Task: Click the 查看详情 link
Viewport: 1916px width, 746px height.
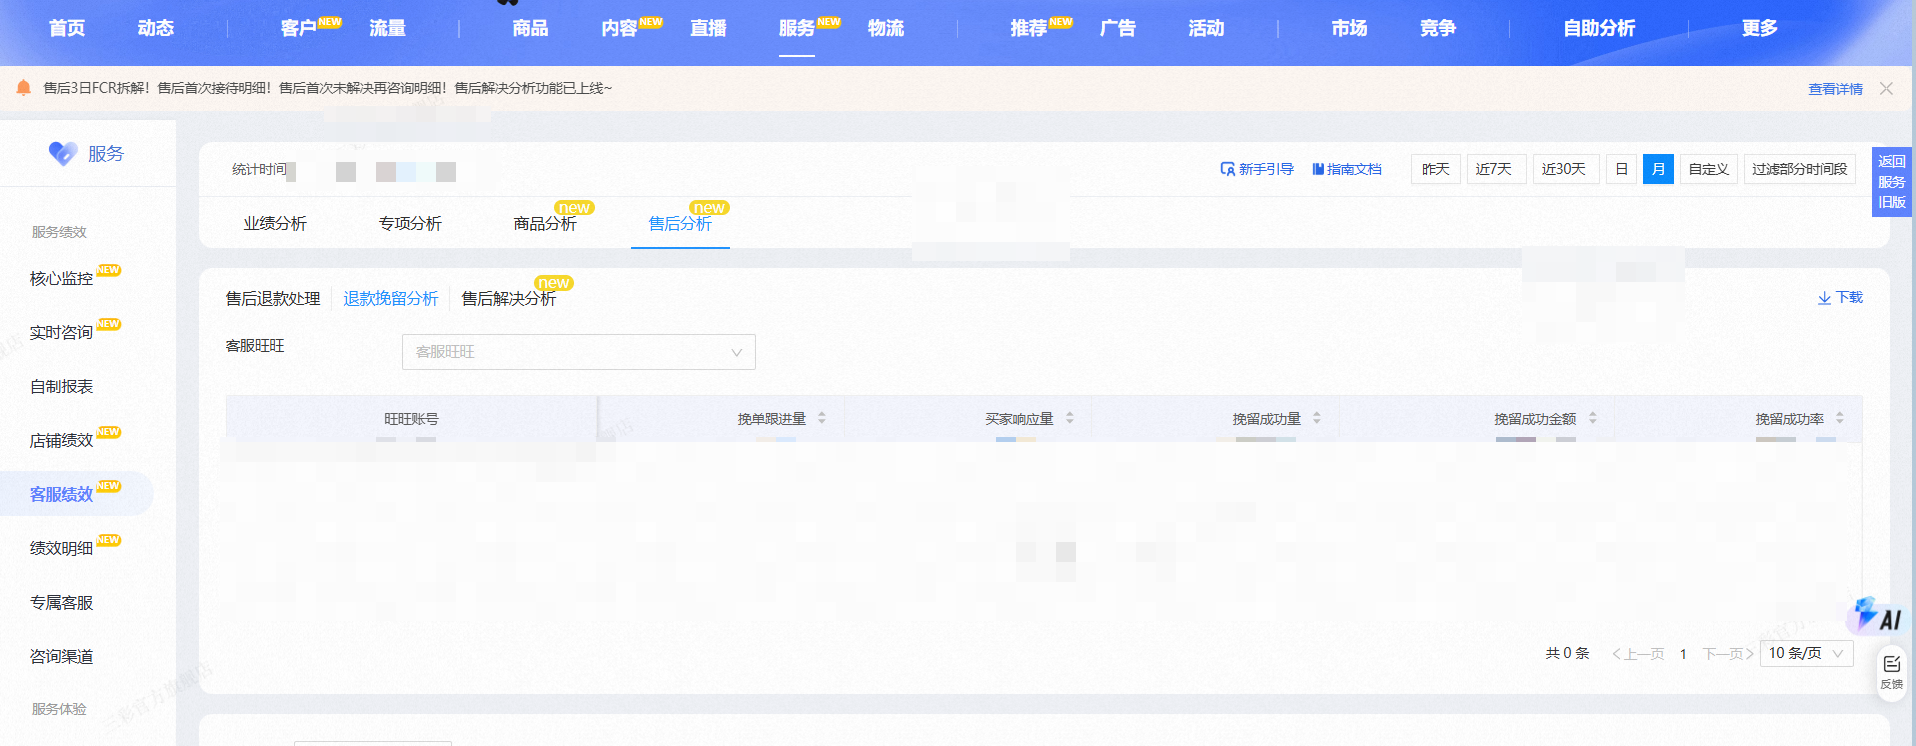Action: point(1836,89)
